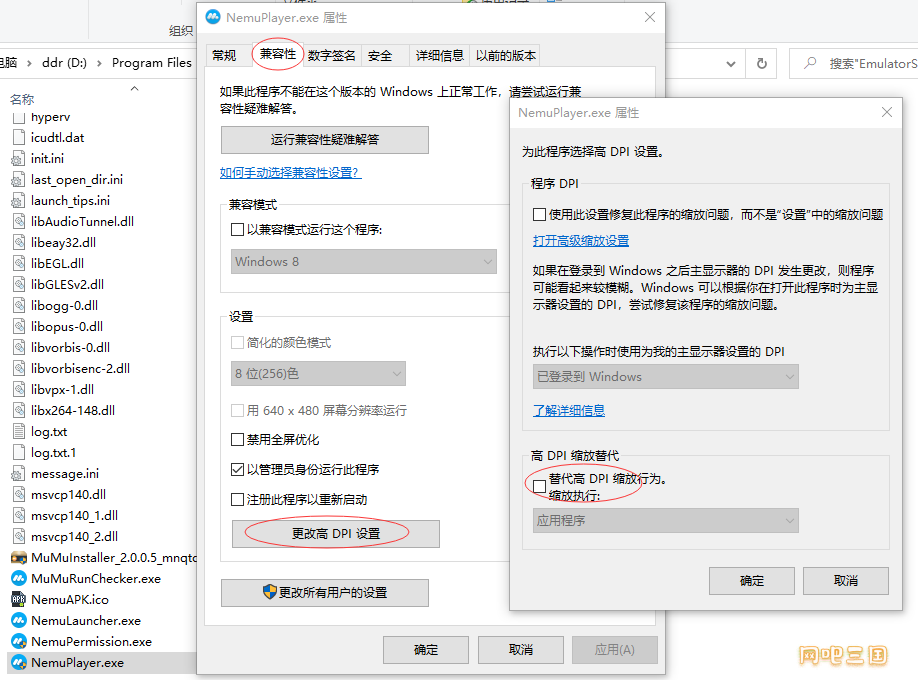
Task: Open the 已登录到 Windows DPI dropdown
Action: pos(666,377)
